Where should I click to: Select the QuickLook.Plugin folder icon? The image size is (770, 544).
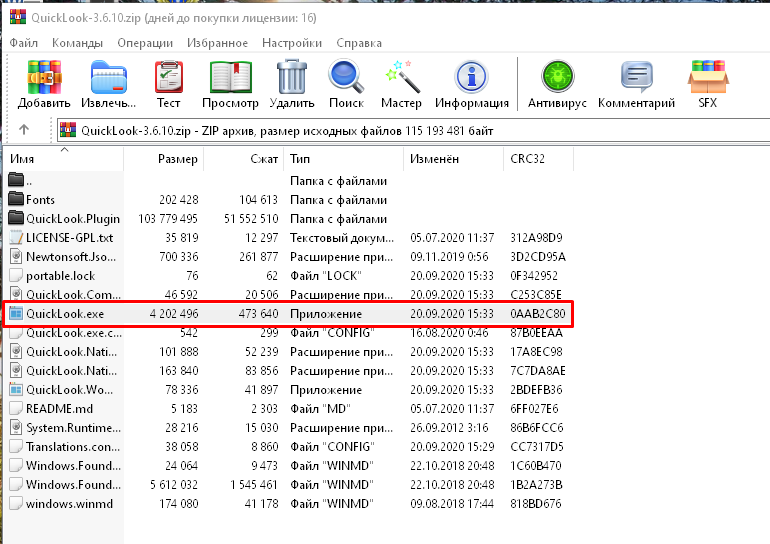click(x=16, y=218)
